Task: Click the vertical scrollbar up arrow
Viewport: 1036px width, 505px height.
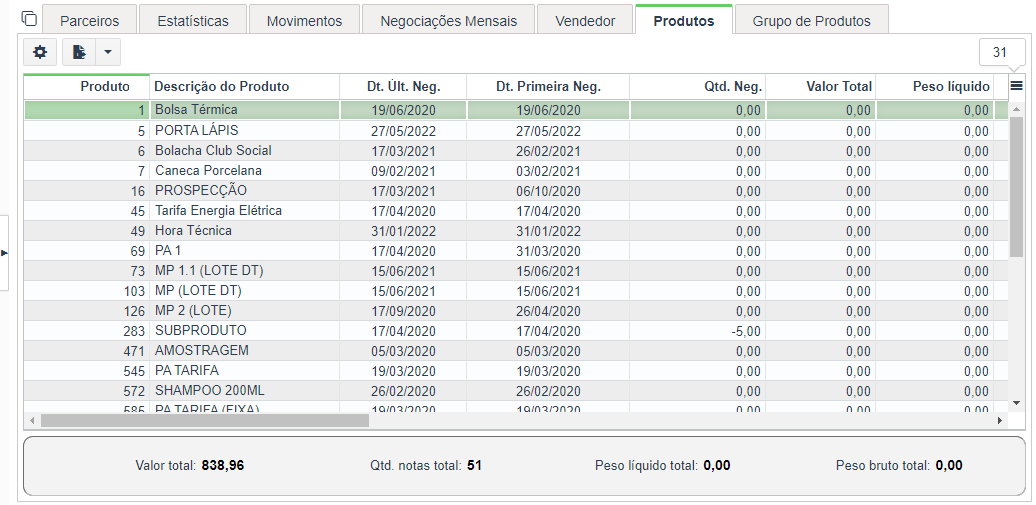Action: point(1016,108)
